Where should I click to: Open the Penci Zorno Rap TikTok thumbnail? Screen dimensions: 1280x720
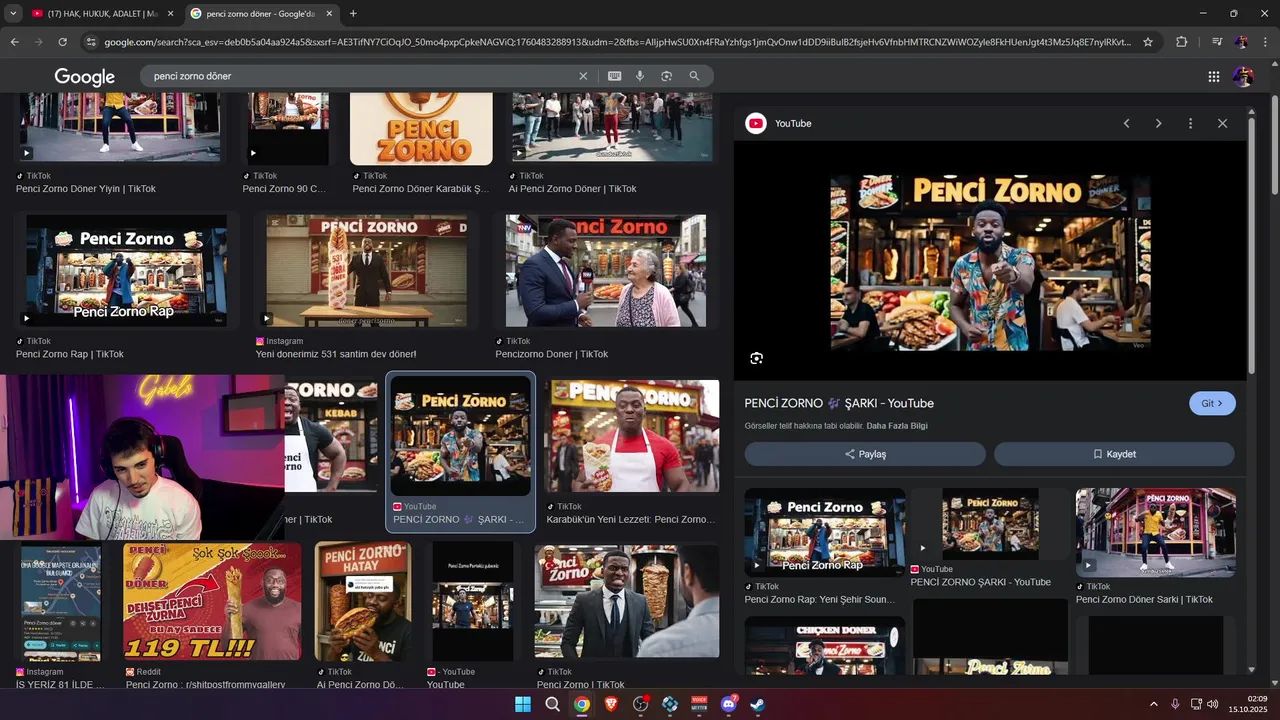pyautogui.click(x=126, y=270)
